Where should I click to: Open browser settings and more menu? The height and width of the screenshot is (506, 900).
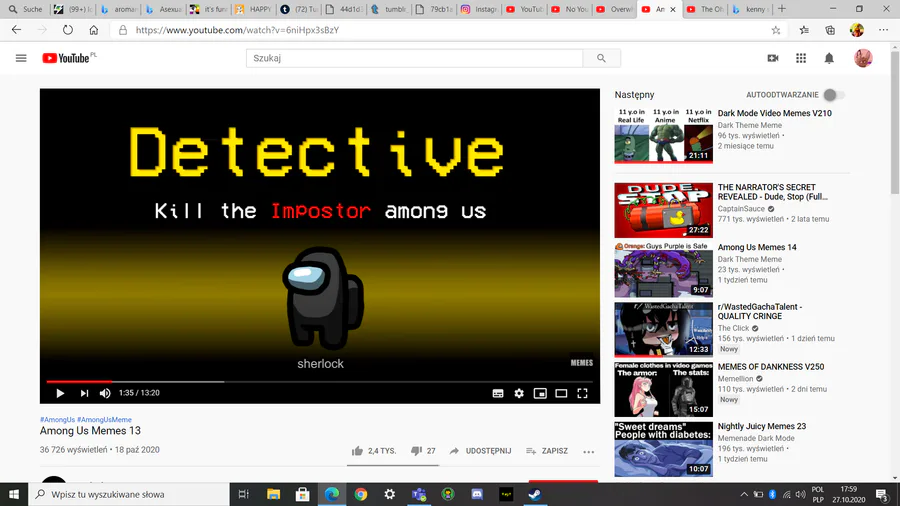[x=883, y=30]
